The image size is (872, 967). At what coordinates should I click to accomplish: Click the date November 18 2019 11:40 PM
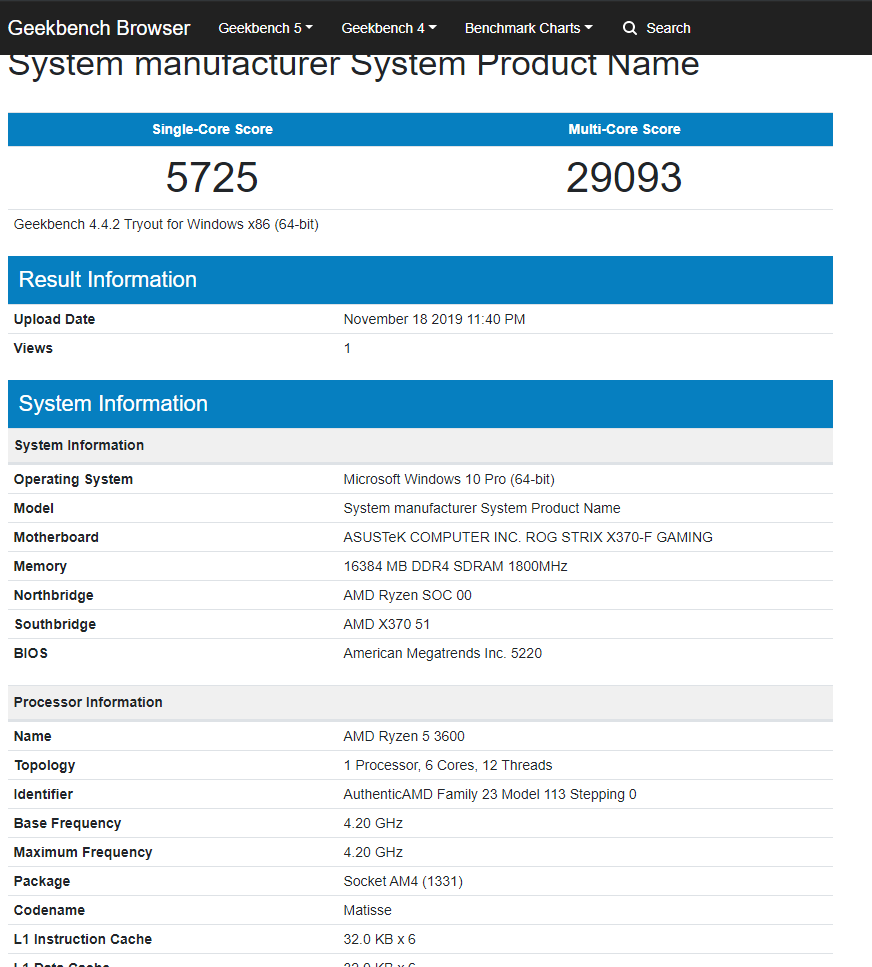[x=434, y=319]
